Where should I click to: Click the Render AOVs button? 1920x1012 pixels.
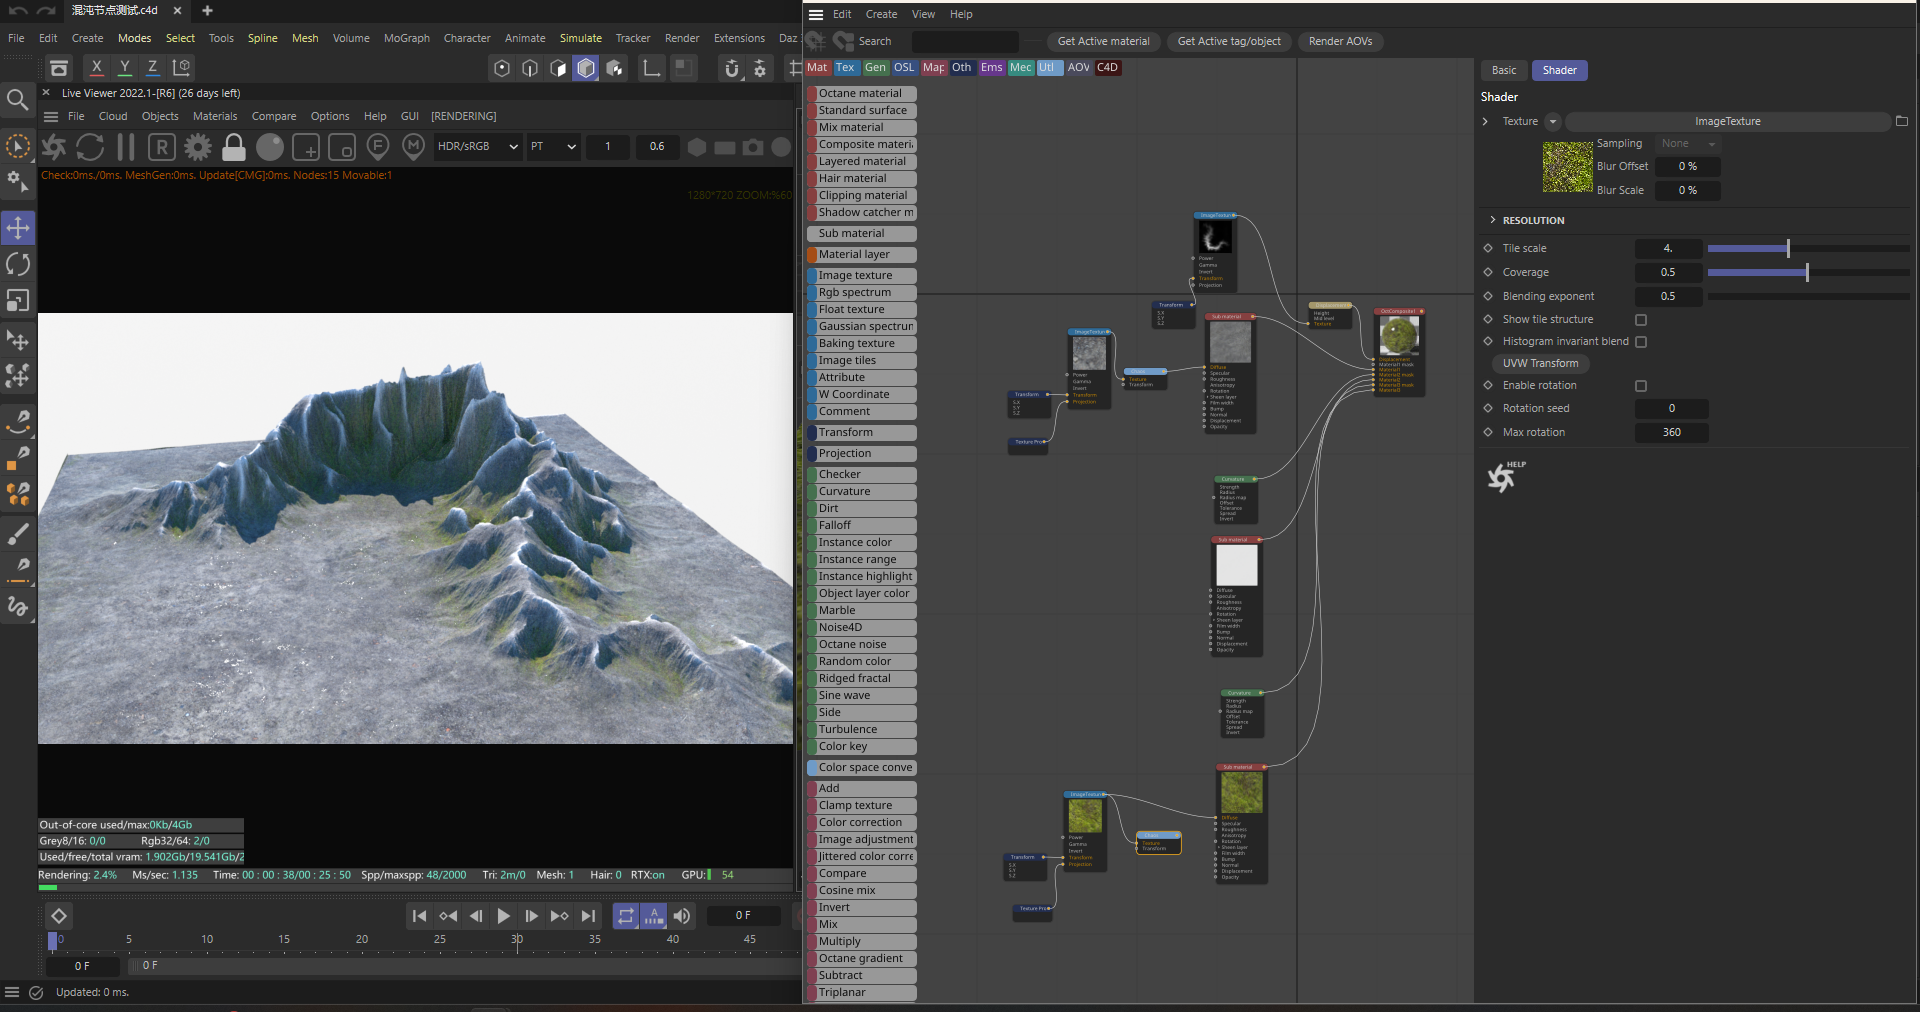point(1340,41)
